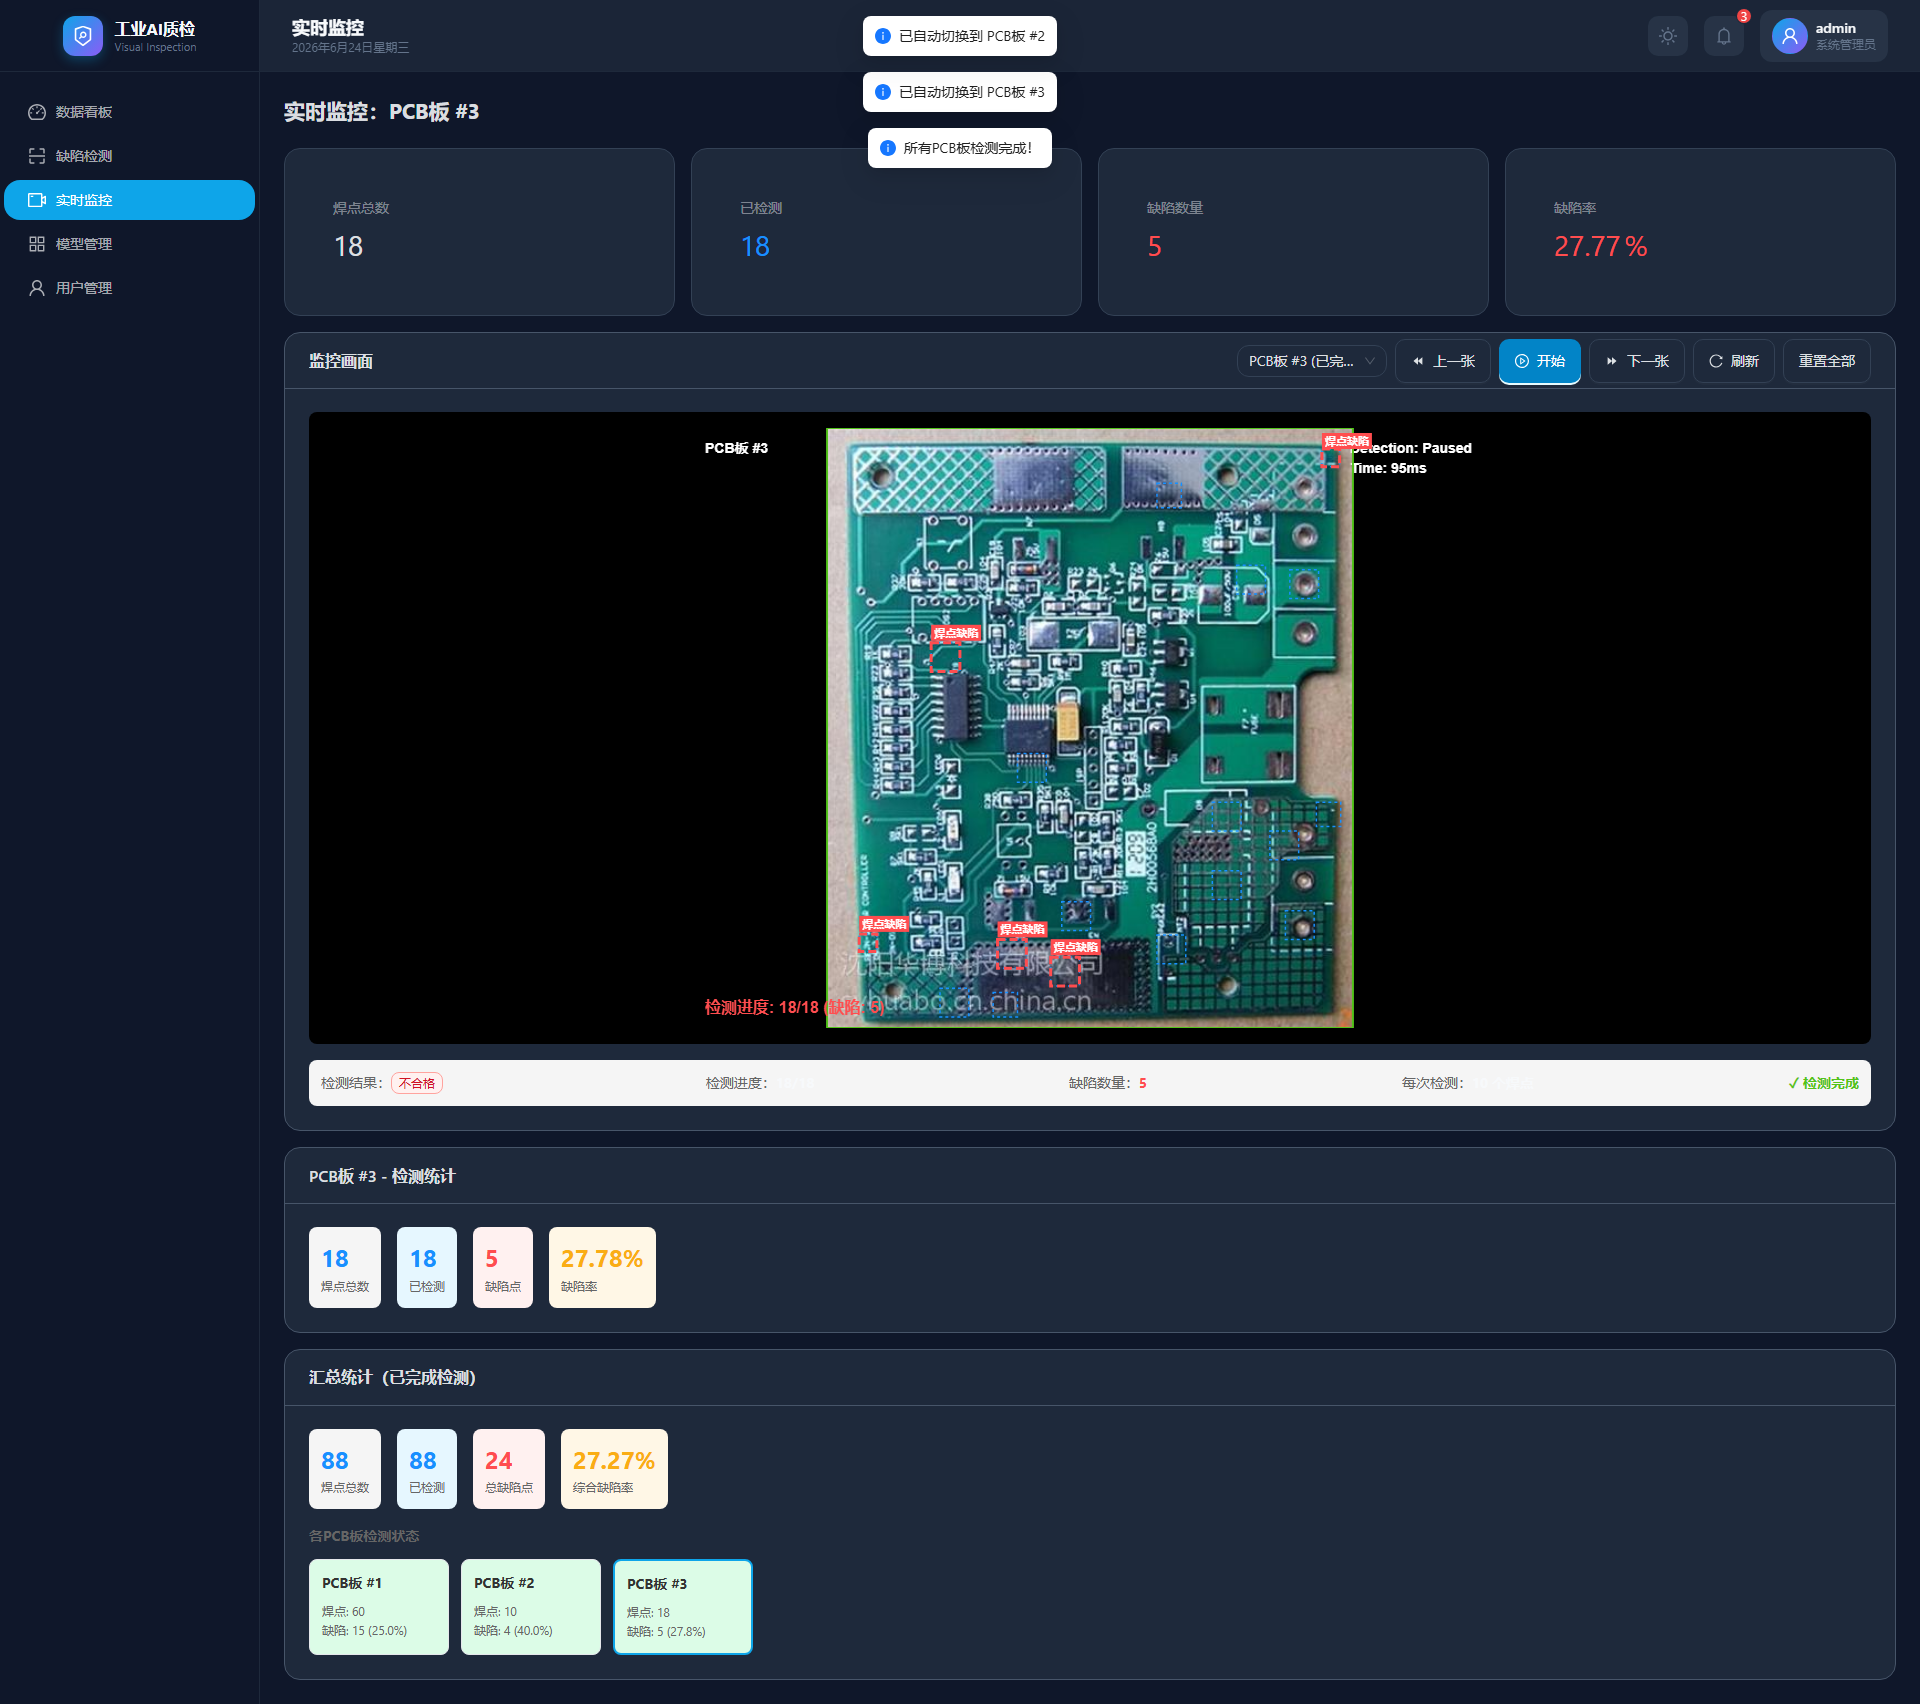
Task: Click the 上一张 previous board button
Action: [x=1443, y=361]
